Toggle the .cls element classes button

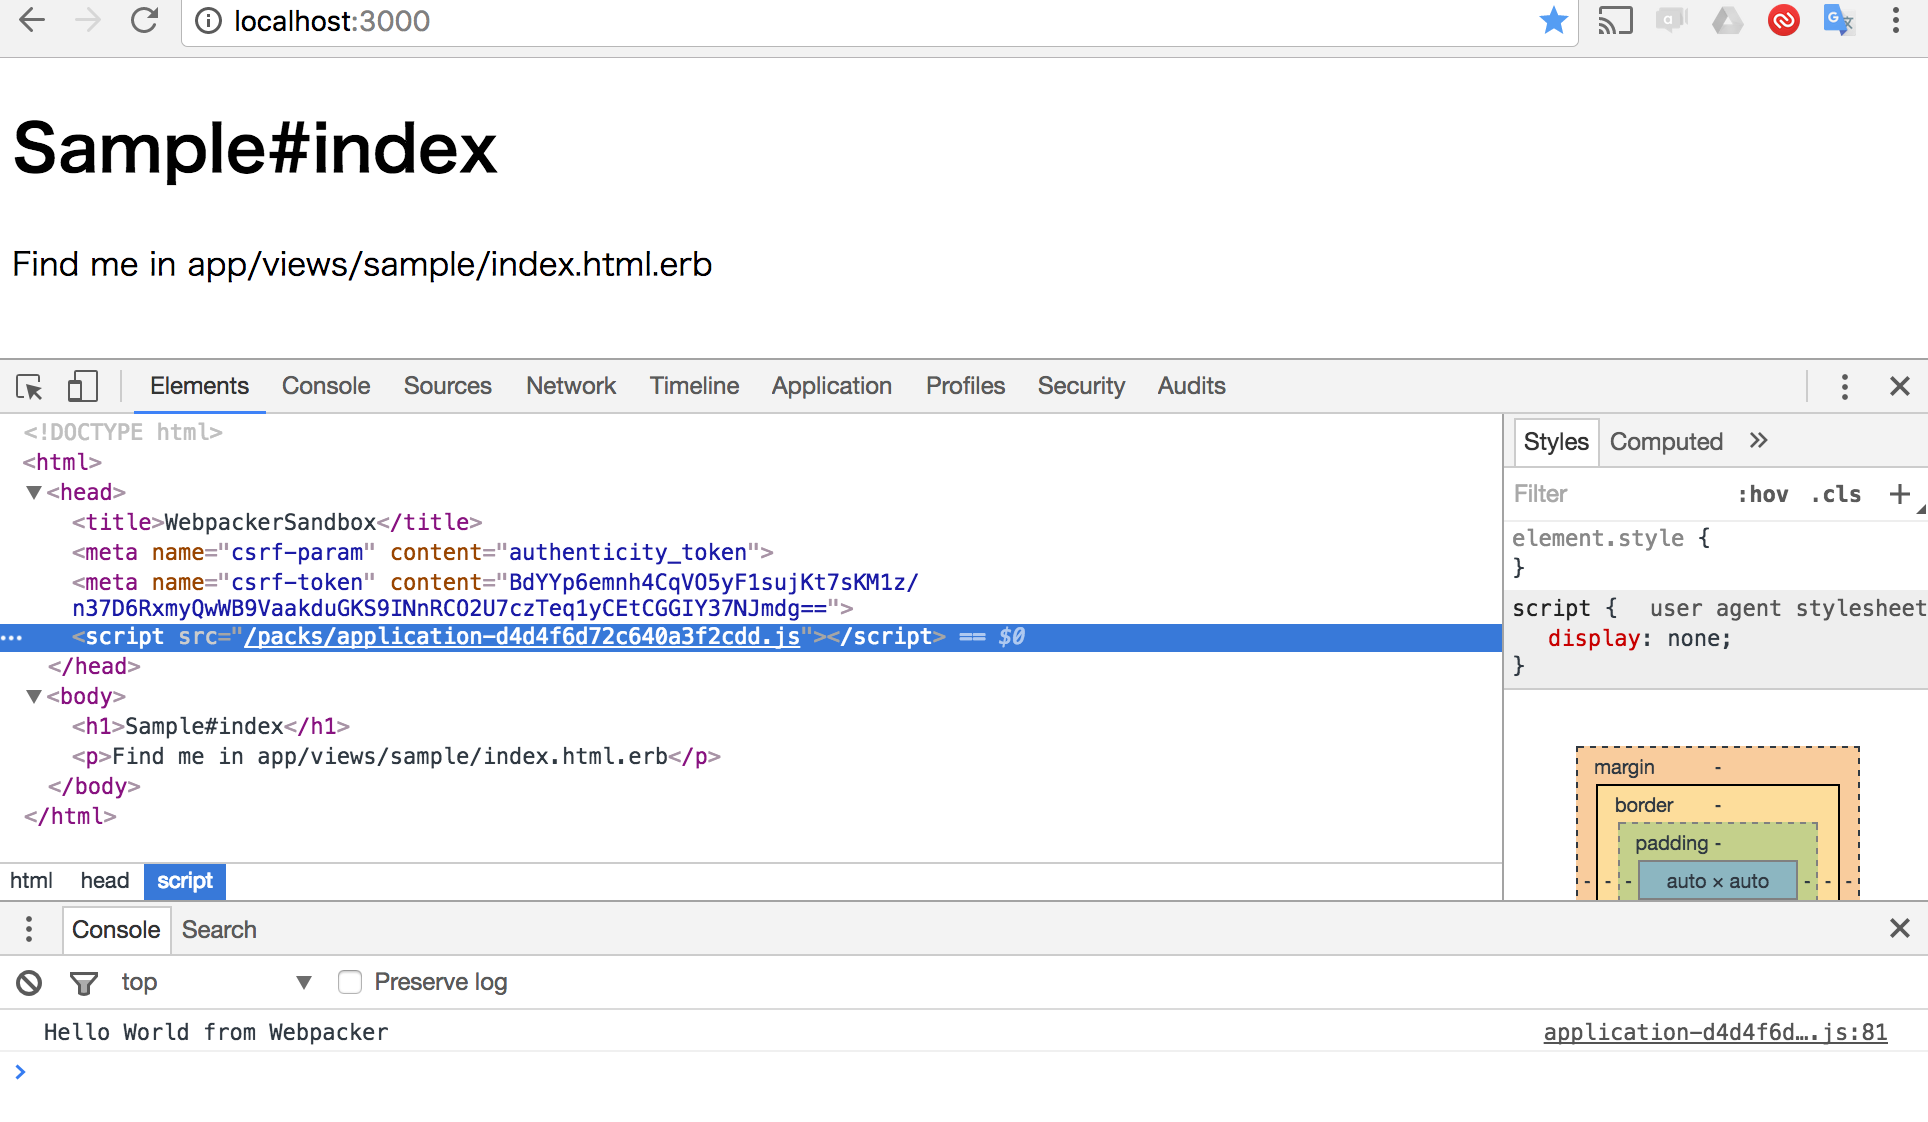[1836, 494]
